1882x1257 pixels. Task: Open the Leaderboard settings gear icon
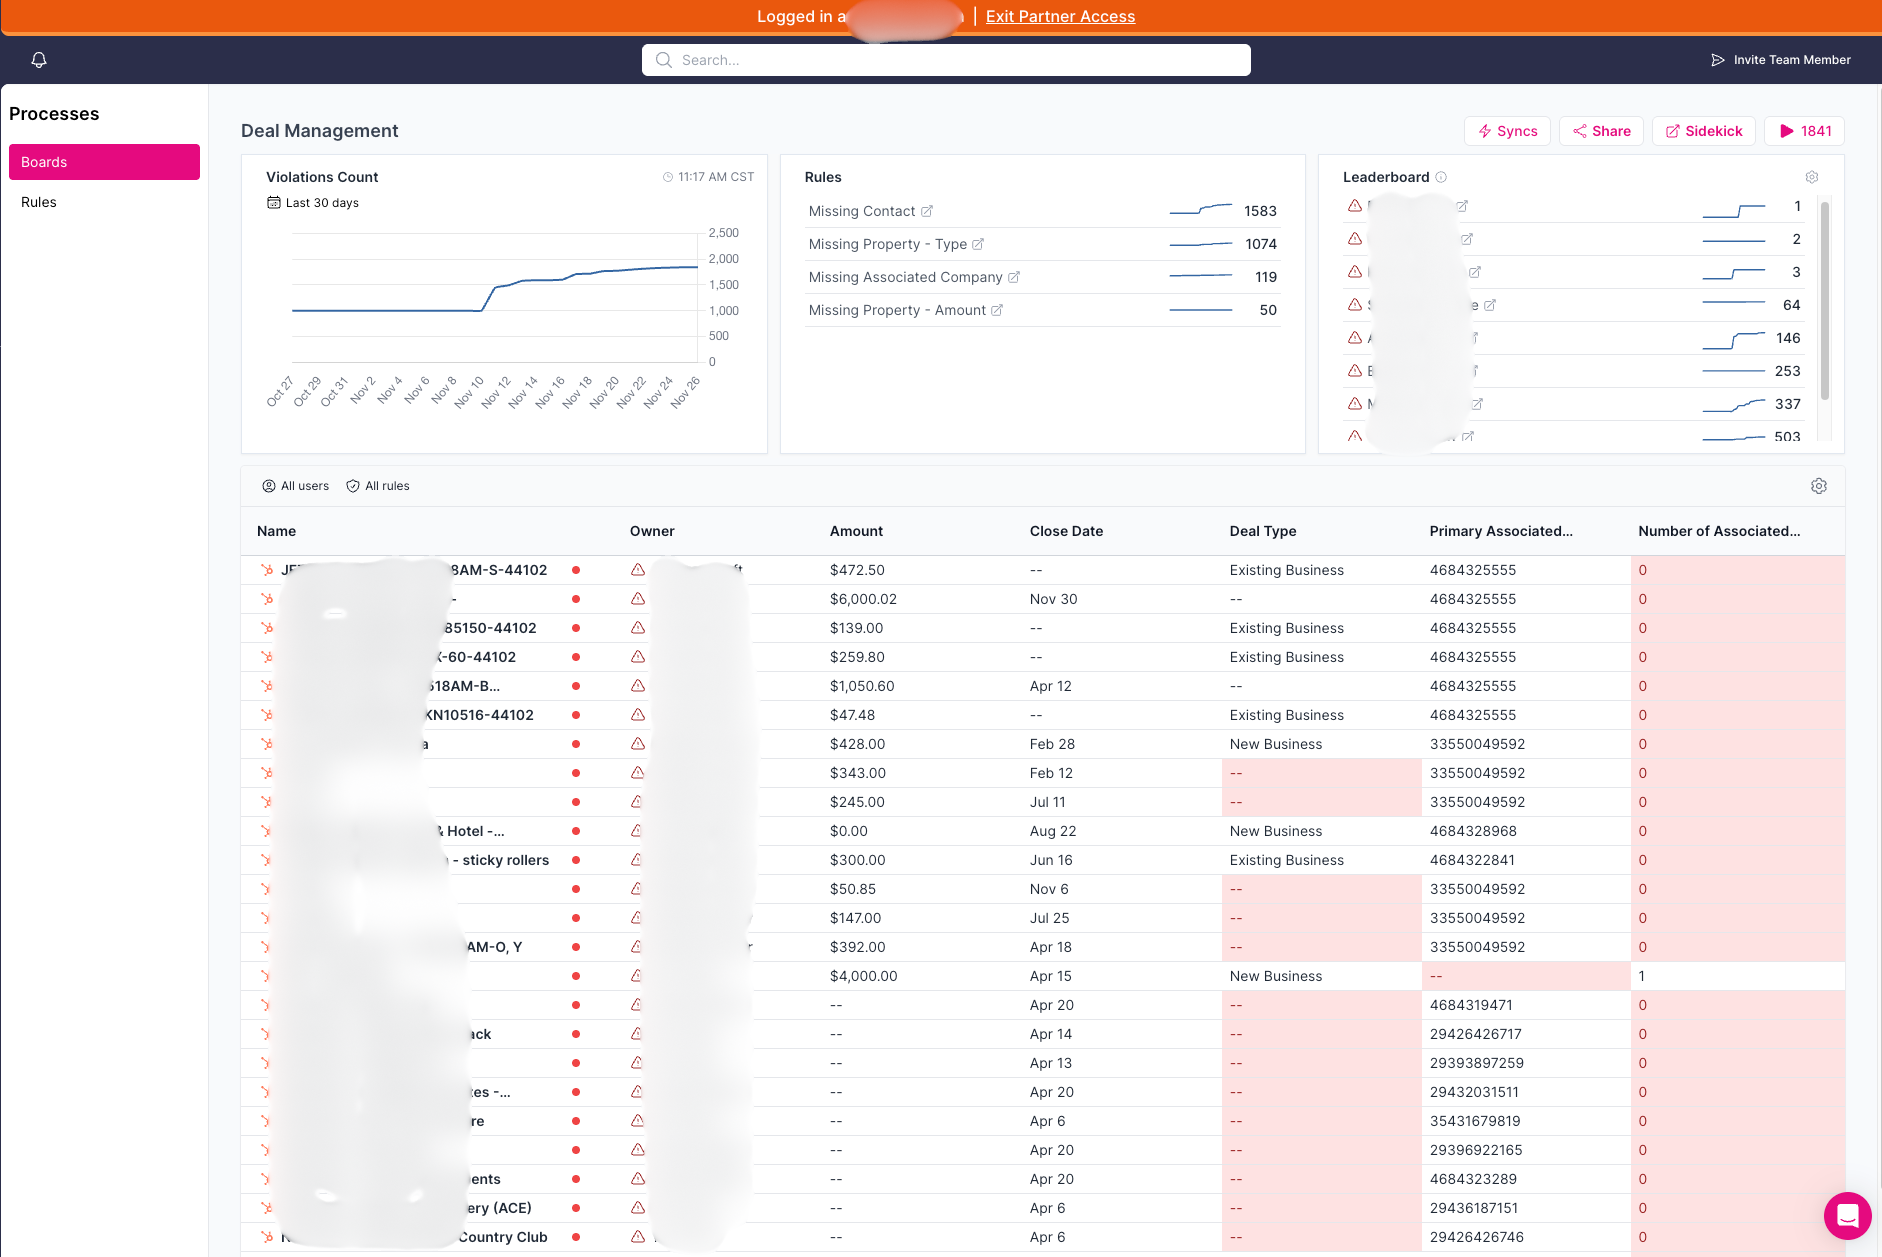[x=1812, y=177]
